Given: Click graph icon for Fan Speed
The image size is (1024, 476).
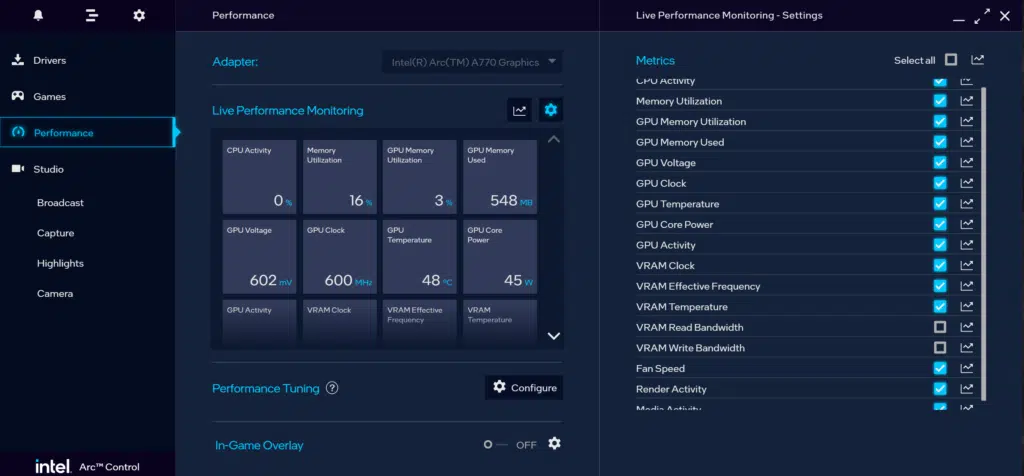Looking at the screenshot, I should [967, 368].
